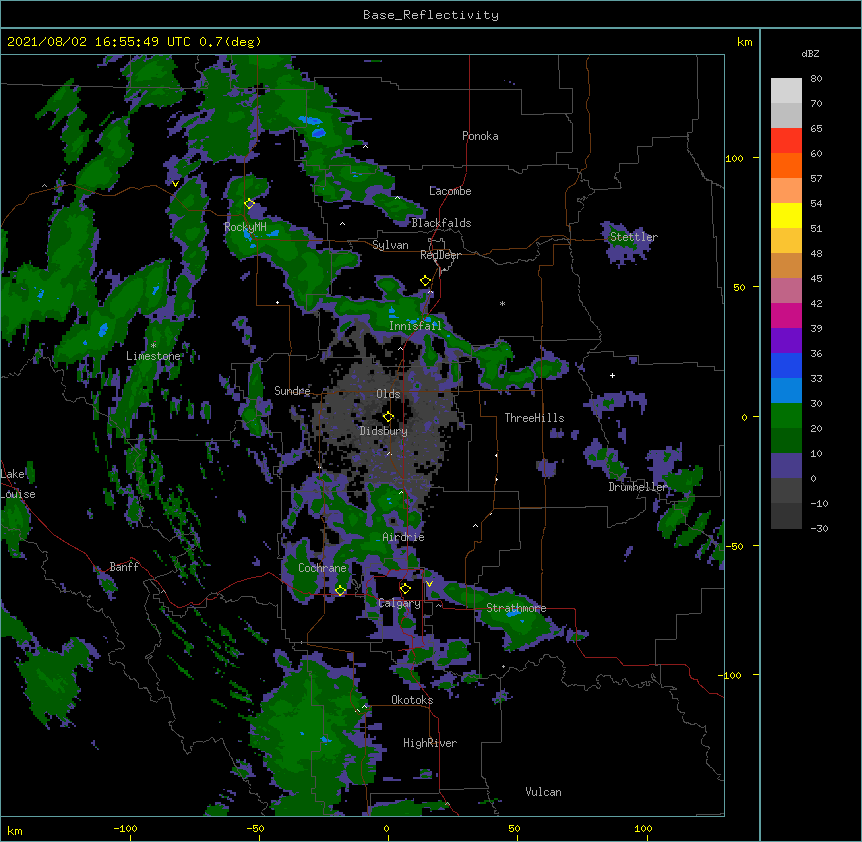Pick the red 60-65 dBZ legend swatch
Screen dimensions: 862x842
(x=786, y=141)
